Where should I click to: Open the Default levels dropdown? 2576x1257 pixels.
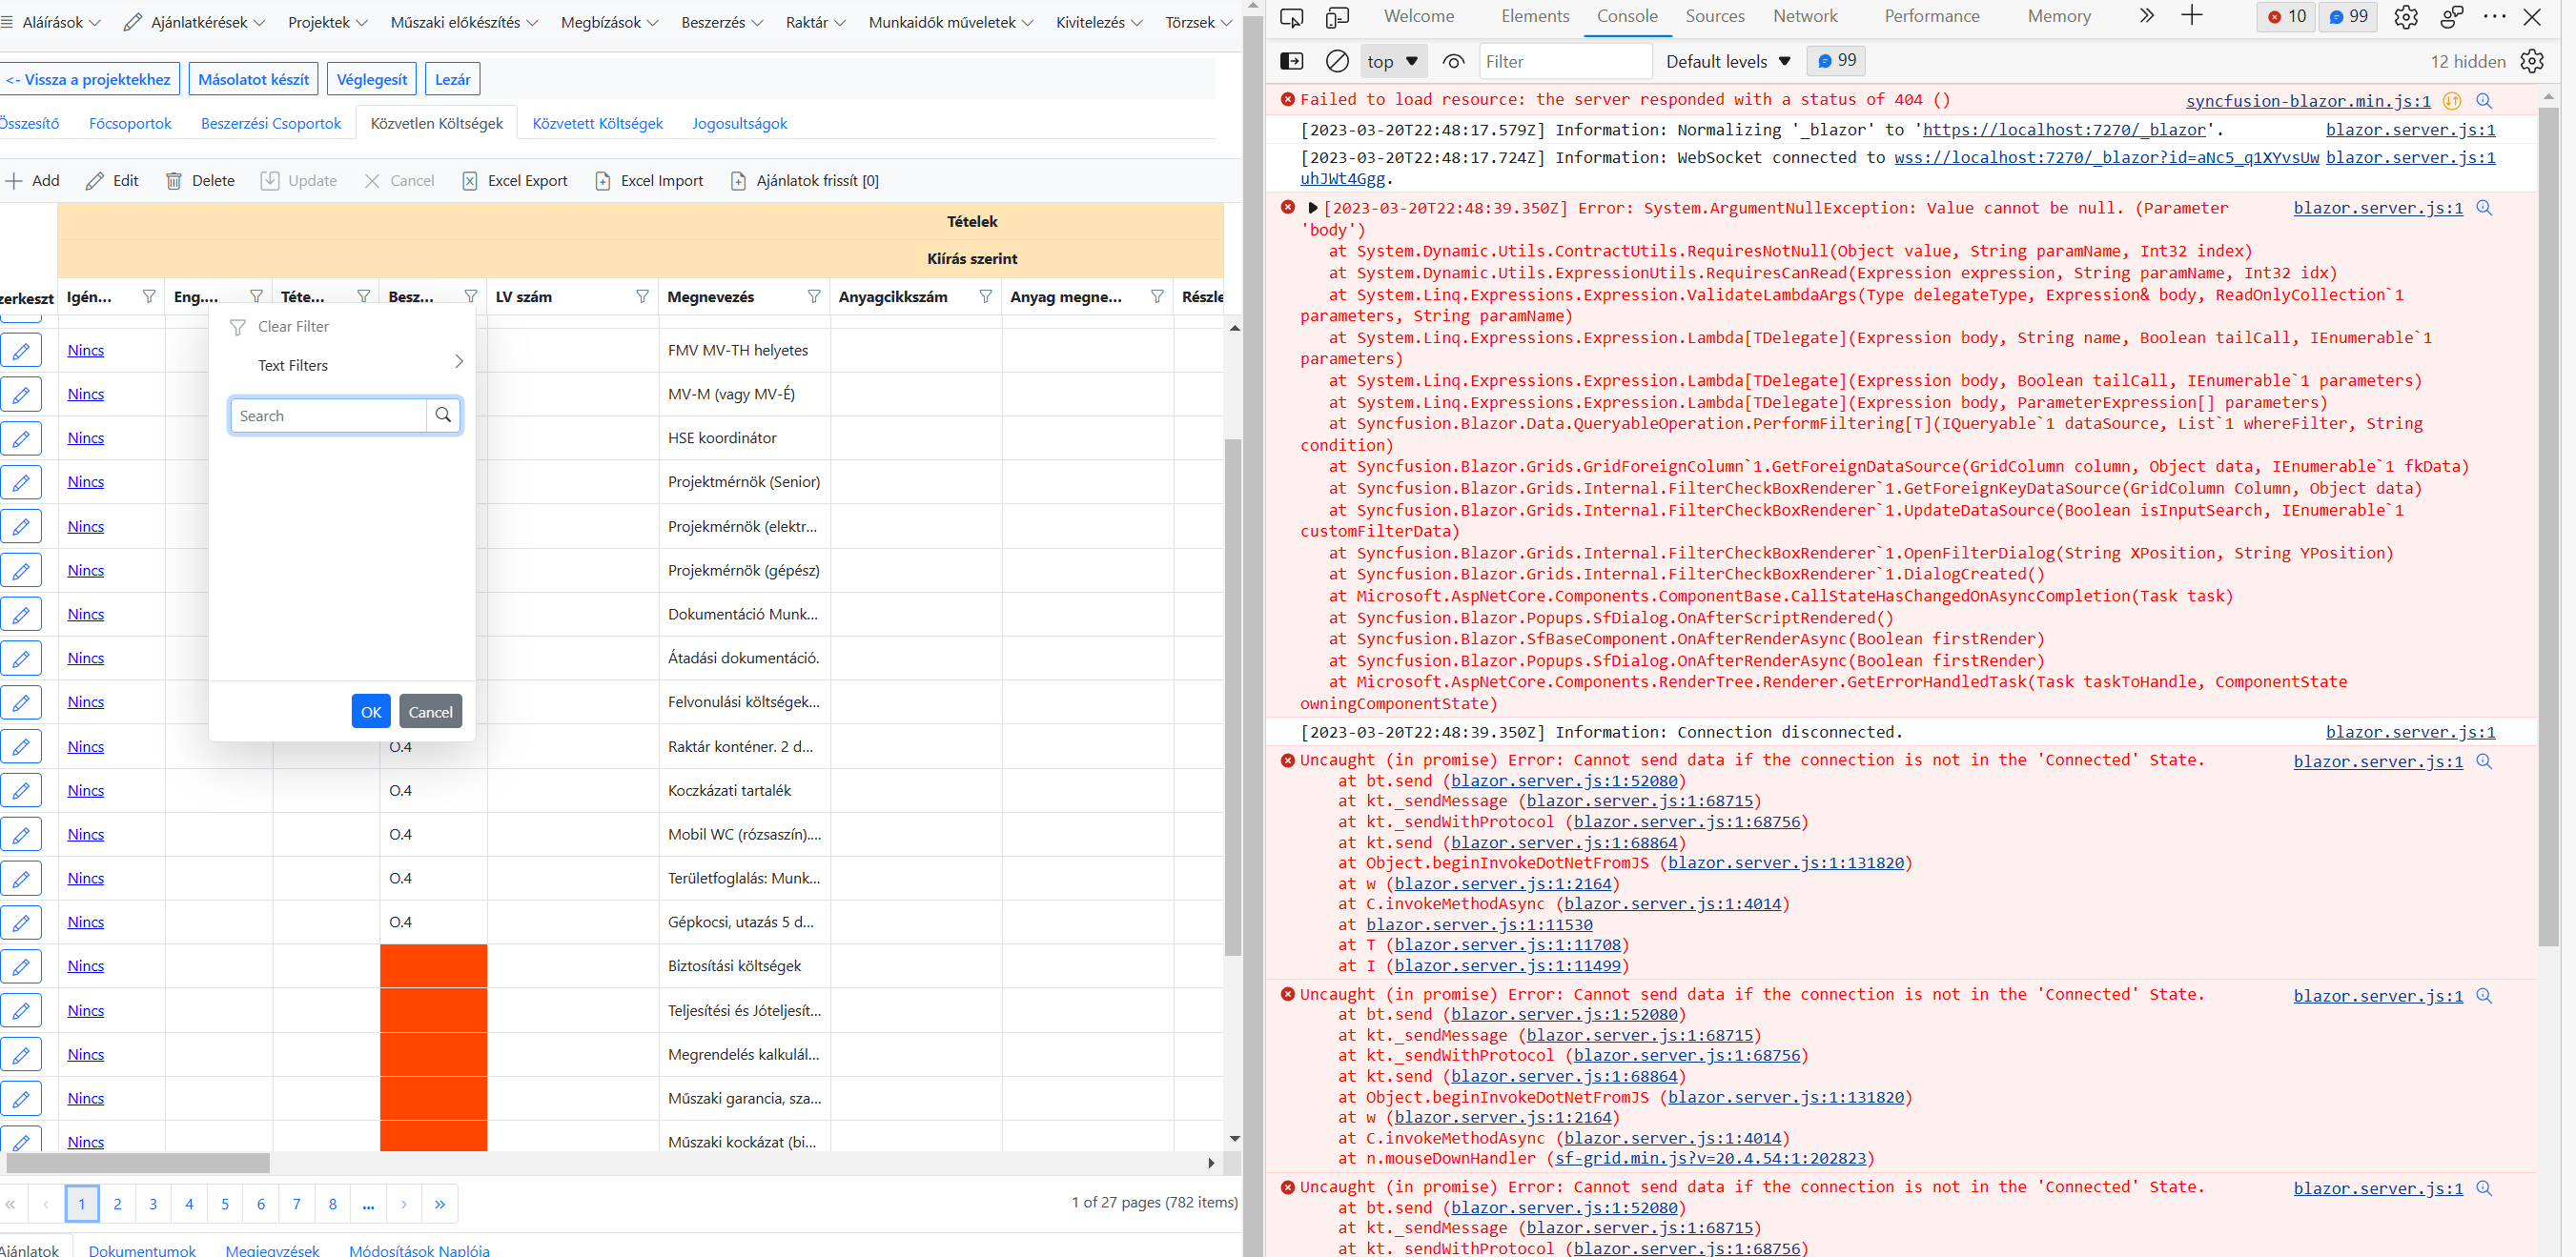(1727, 62)
